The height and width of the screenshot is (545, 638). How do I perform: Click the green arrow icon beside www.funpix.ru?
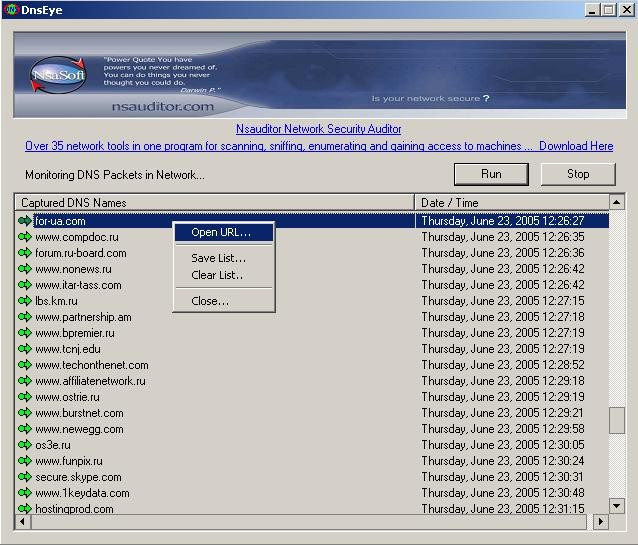click(25, 461)
